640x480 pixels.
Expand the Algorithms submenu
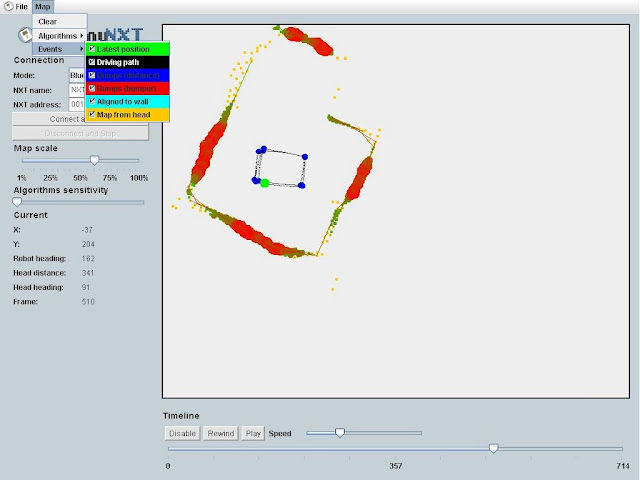tap(60, 36)
